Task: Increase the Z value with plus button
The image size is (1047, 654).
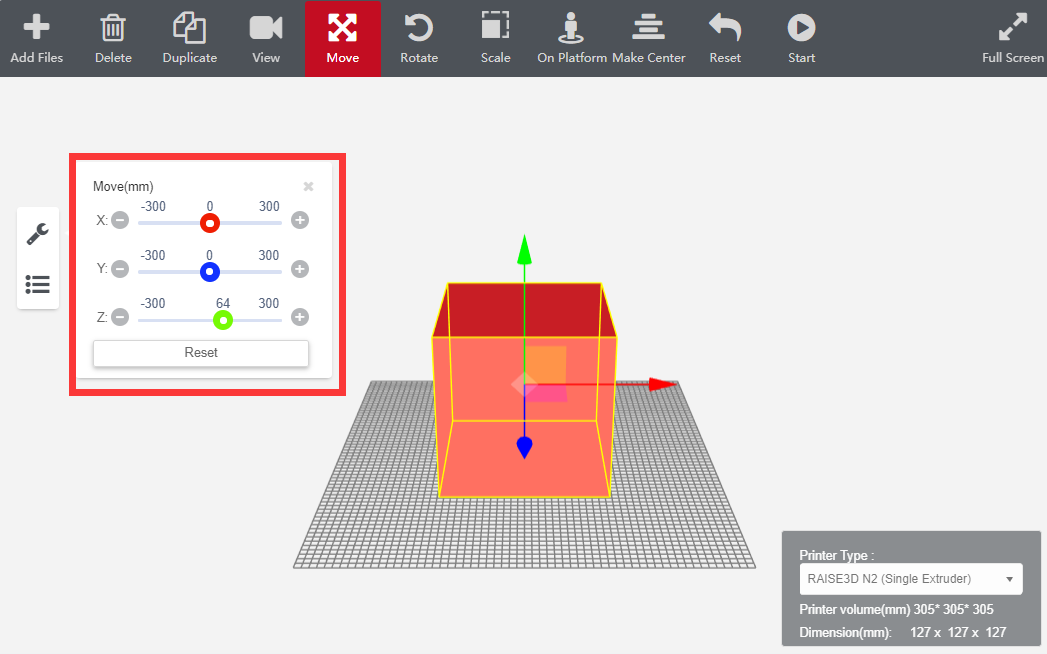Action: tap(299, 317)
